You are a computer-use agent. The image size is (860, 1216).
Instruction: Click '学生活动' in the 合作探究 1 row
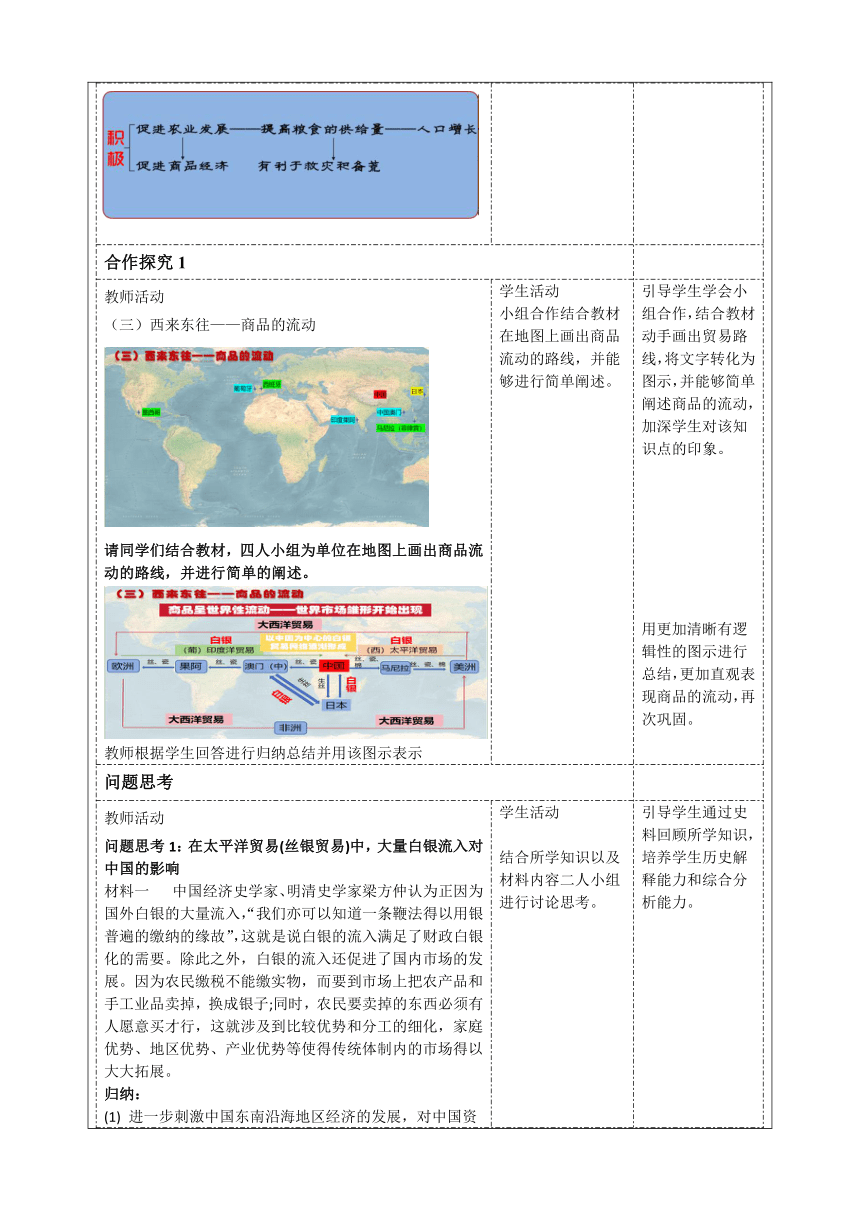coord(530,291)
